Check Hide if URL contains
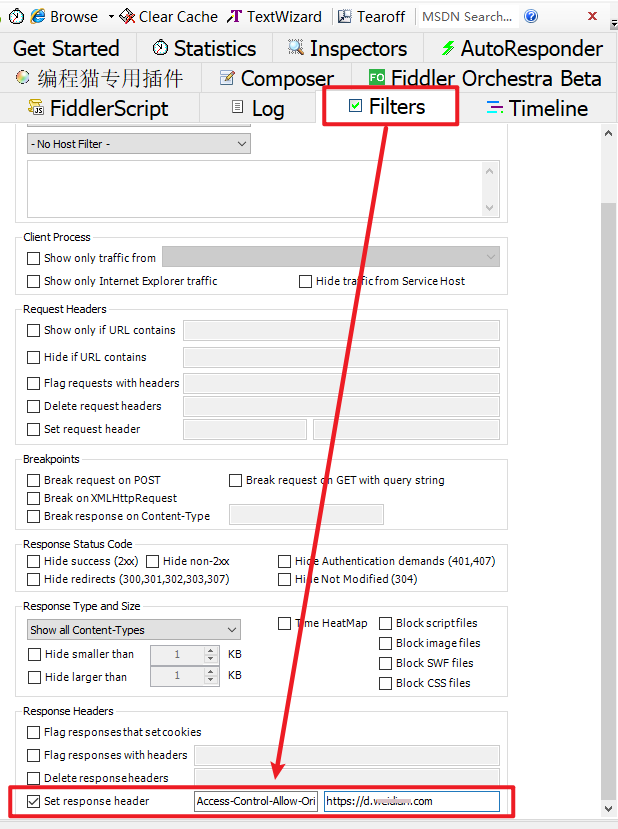Screen dimensions: 618x829 pyautogui.click(x=33, y=357)
